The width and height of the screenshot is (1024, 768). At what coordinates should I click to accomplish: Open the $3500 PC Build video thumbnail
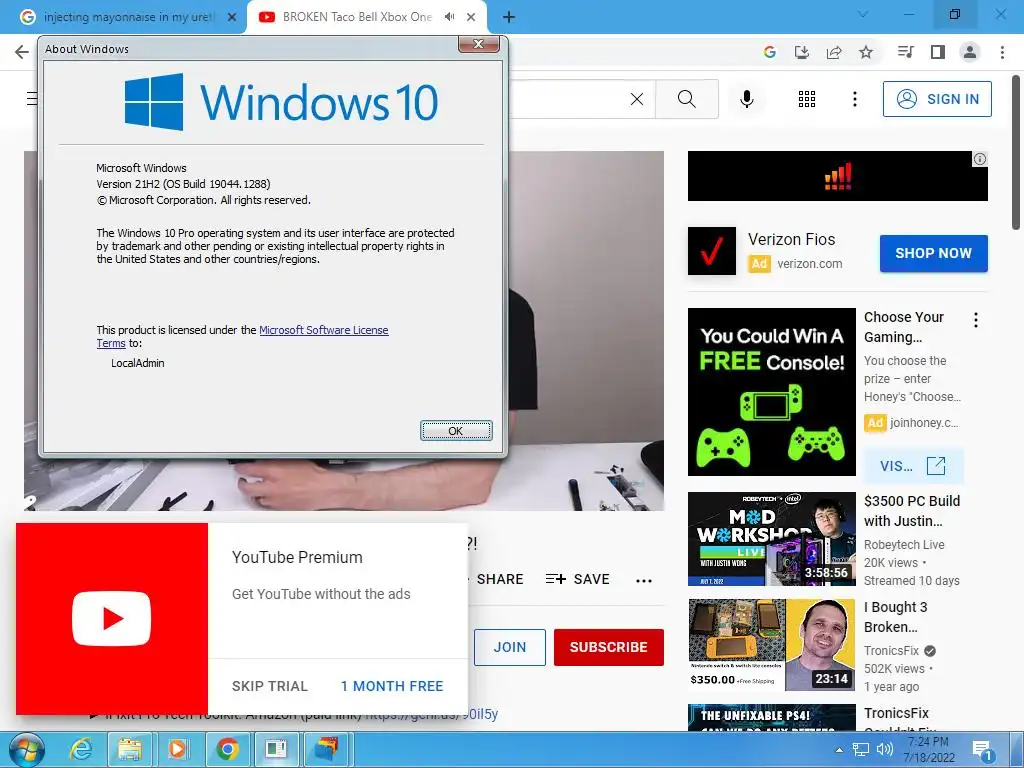(x=771, y=539)
